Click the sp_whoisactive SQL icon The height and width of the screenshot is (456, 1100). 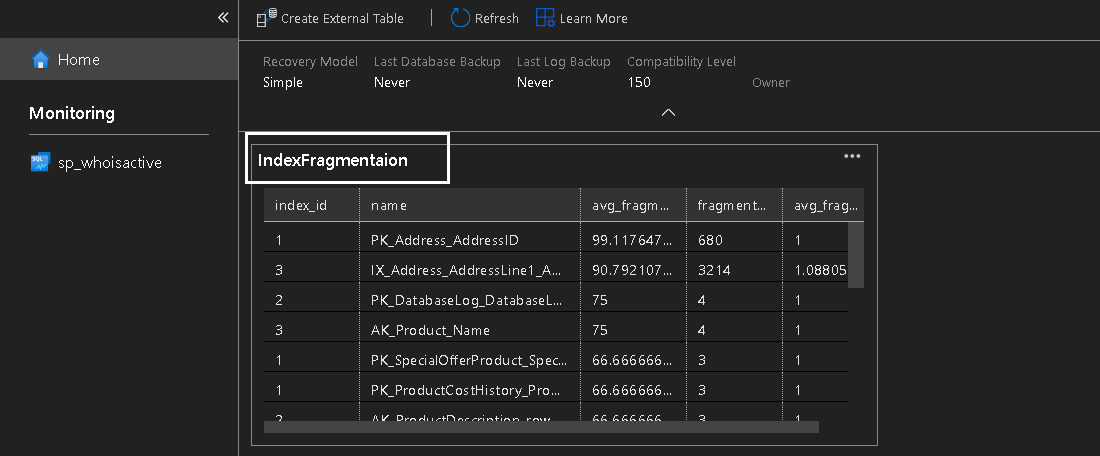click(40, 163)
